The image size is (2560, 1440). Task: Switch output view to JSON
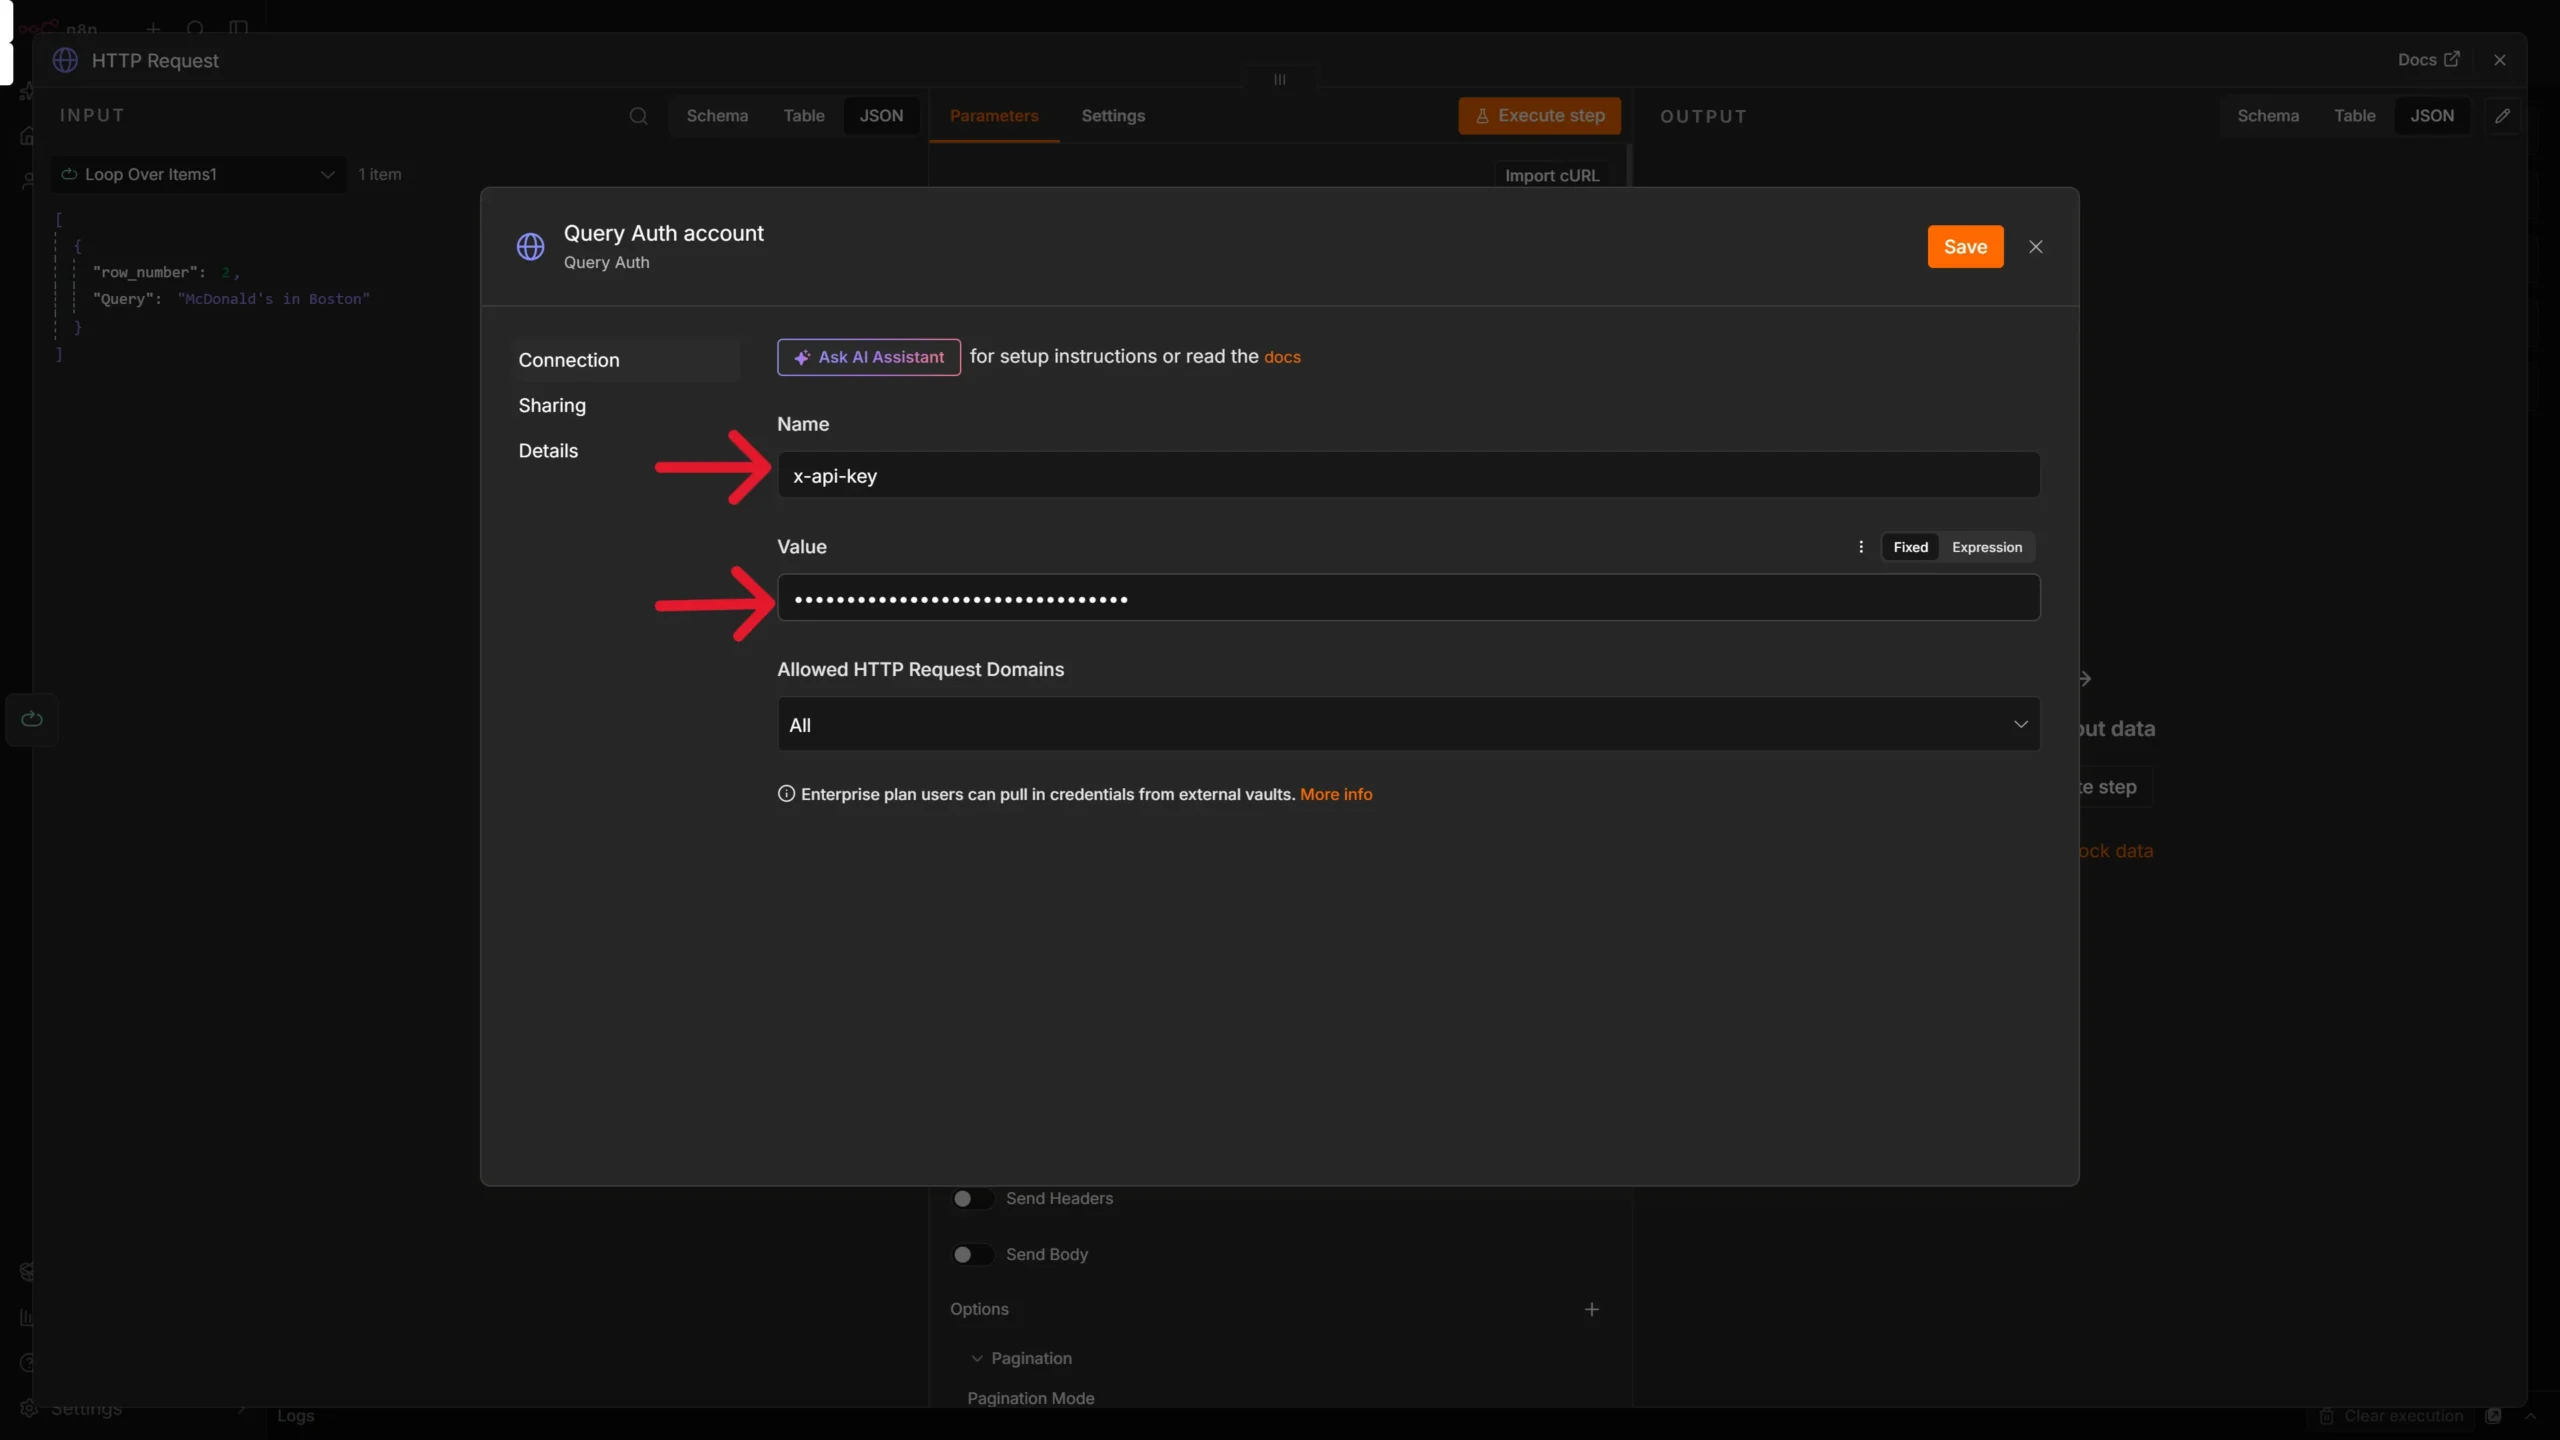[x=2432, y=116]
